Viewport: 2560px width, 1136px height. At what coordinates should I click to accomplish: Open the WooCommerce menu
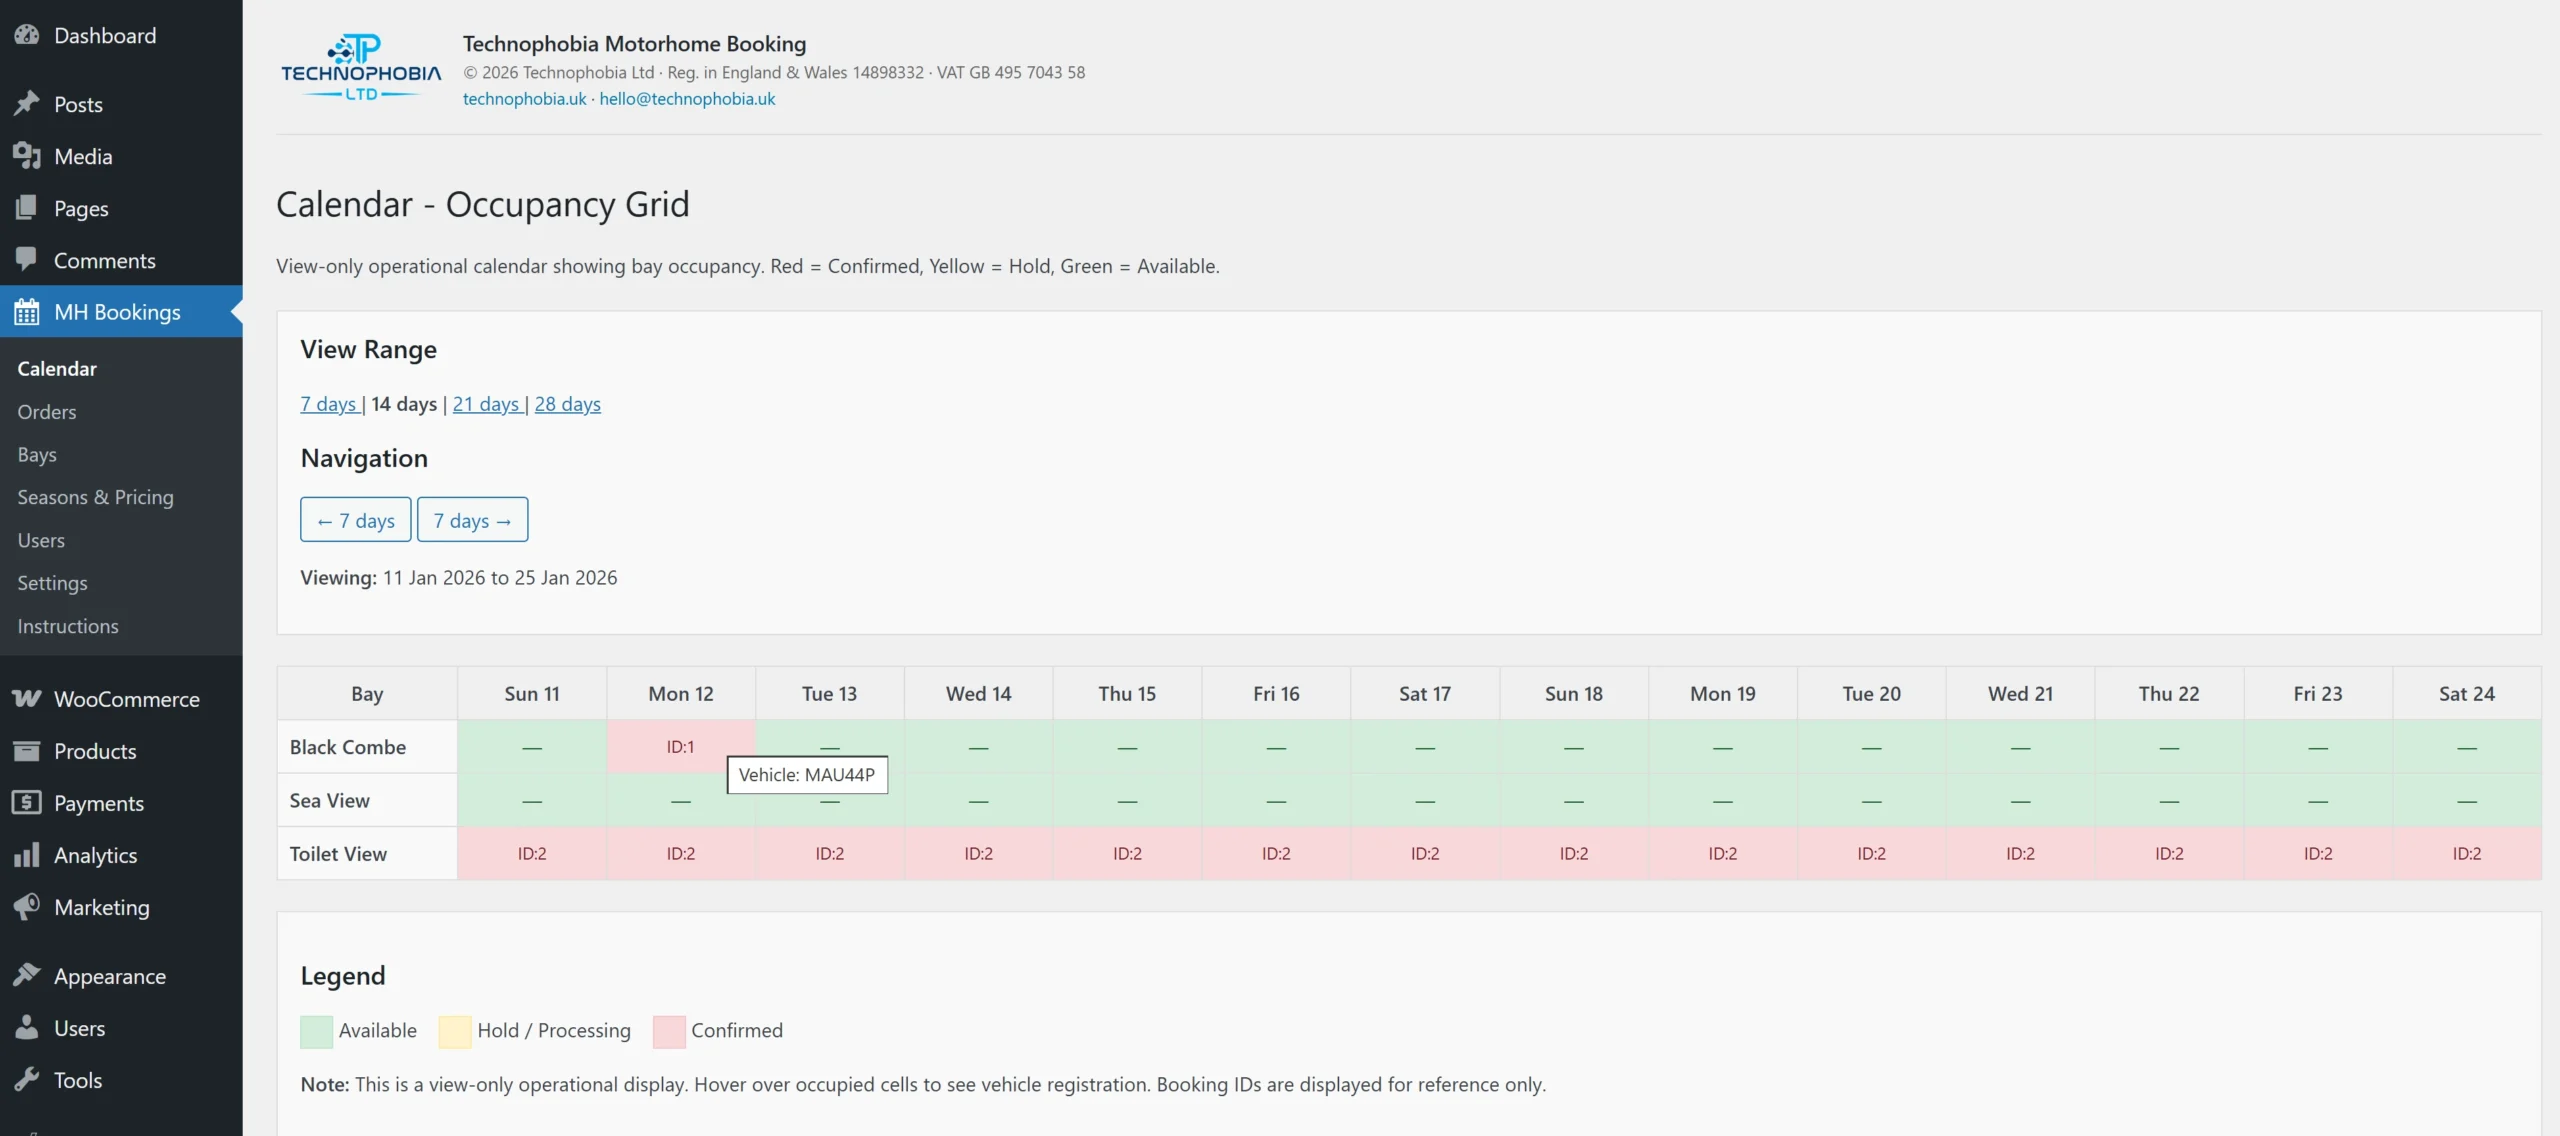pyautogui.click(x=121, y=699)
